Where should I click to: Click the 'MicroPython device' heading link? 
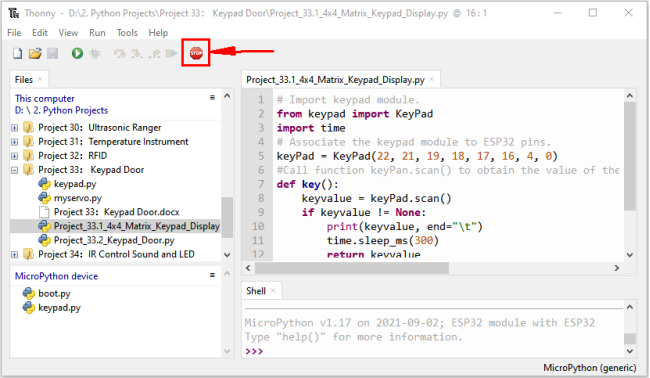[56, 276]
